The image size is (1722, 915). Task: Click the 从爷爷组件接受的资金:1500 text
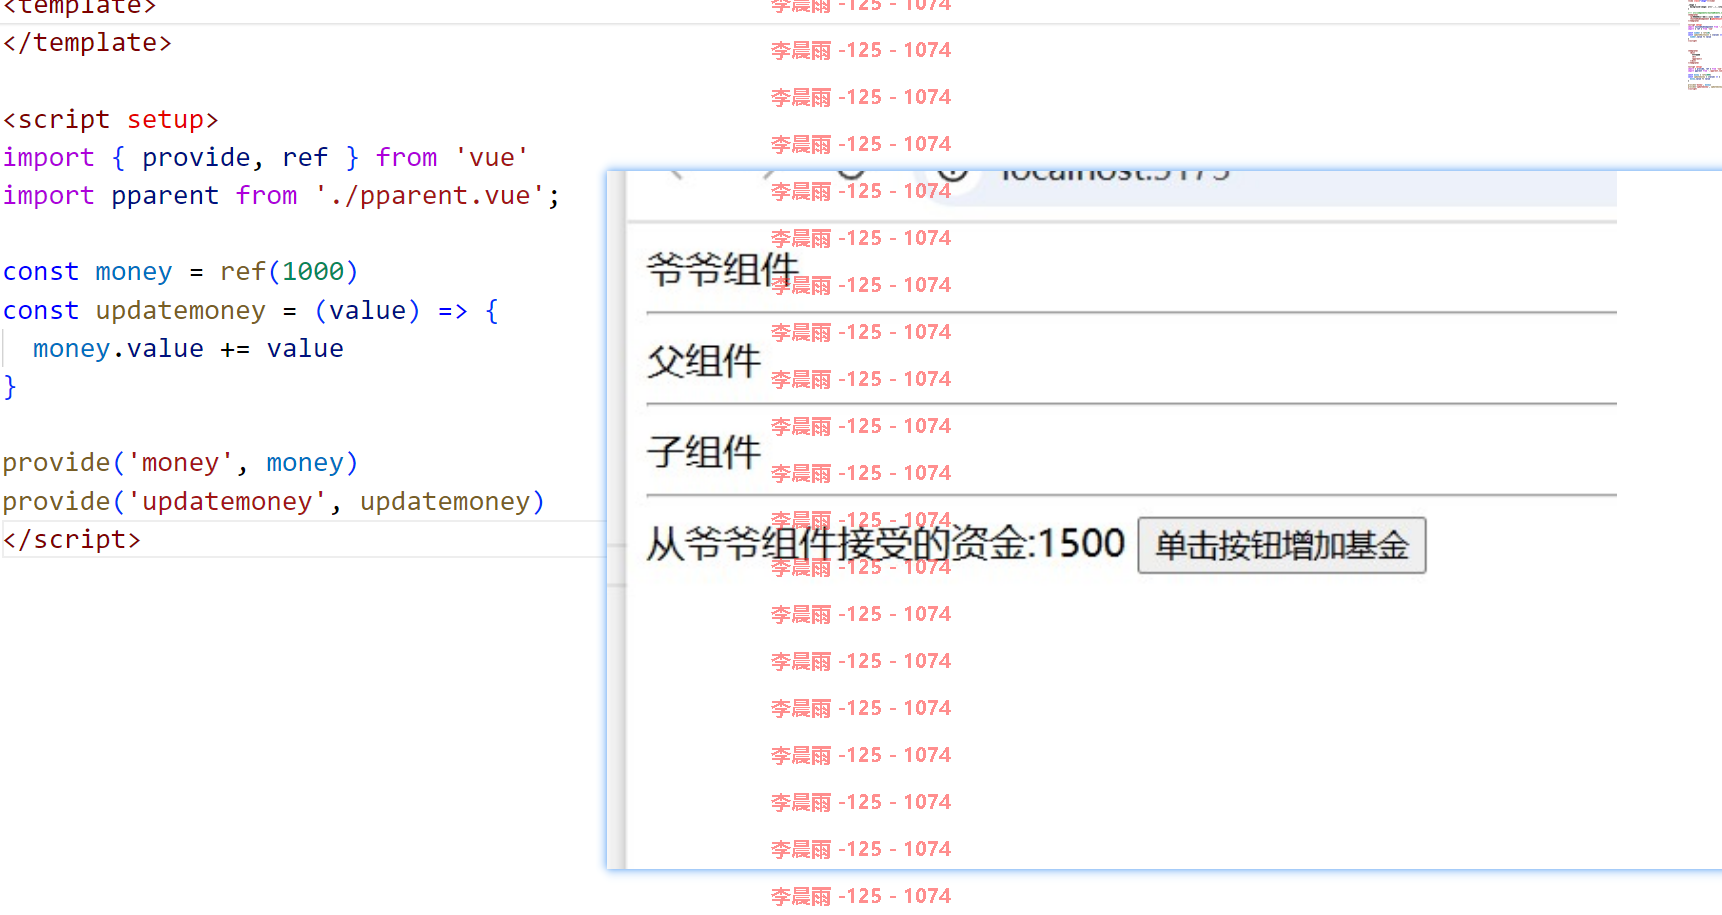[x=886, y=544]
